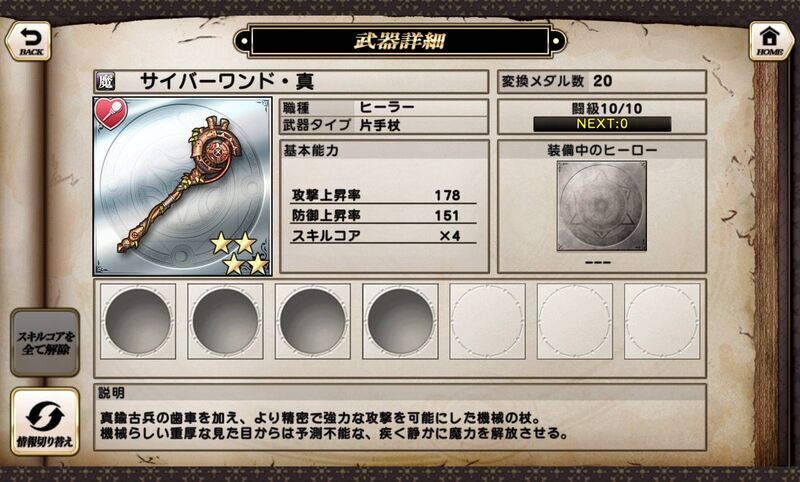
Task: Select the sixth empty skill core slot
Action: point(574,321)
